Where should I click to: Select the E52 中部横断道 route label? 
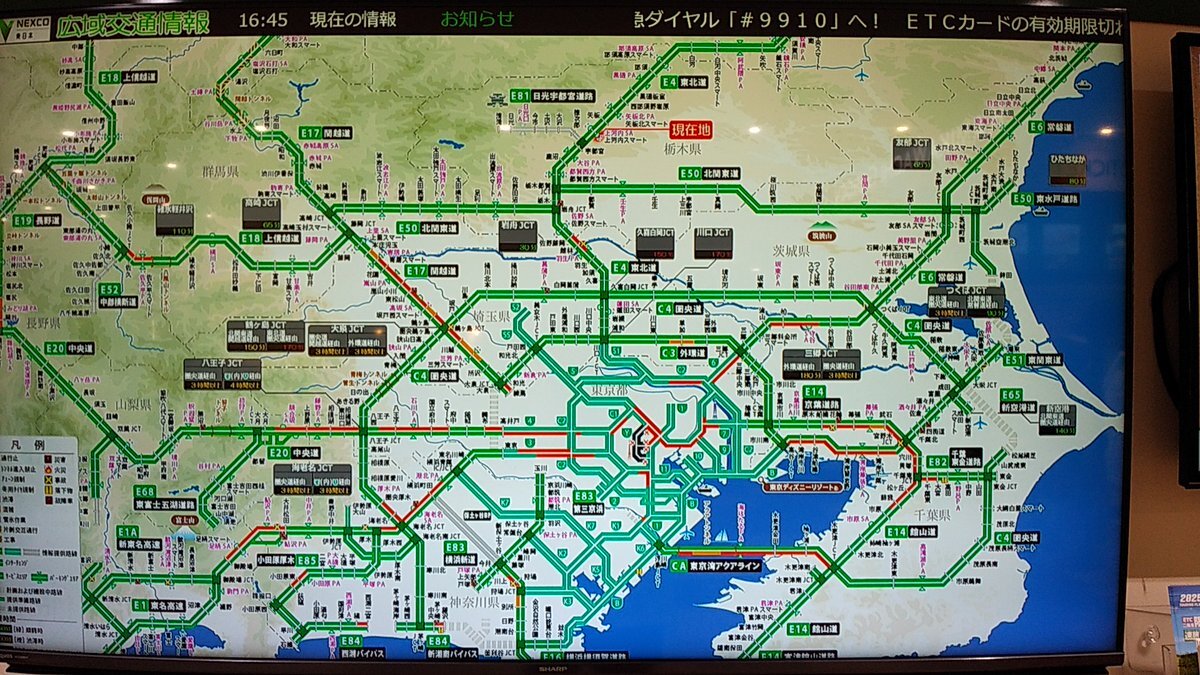pos(117,294)
